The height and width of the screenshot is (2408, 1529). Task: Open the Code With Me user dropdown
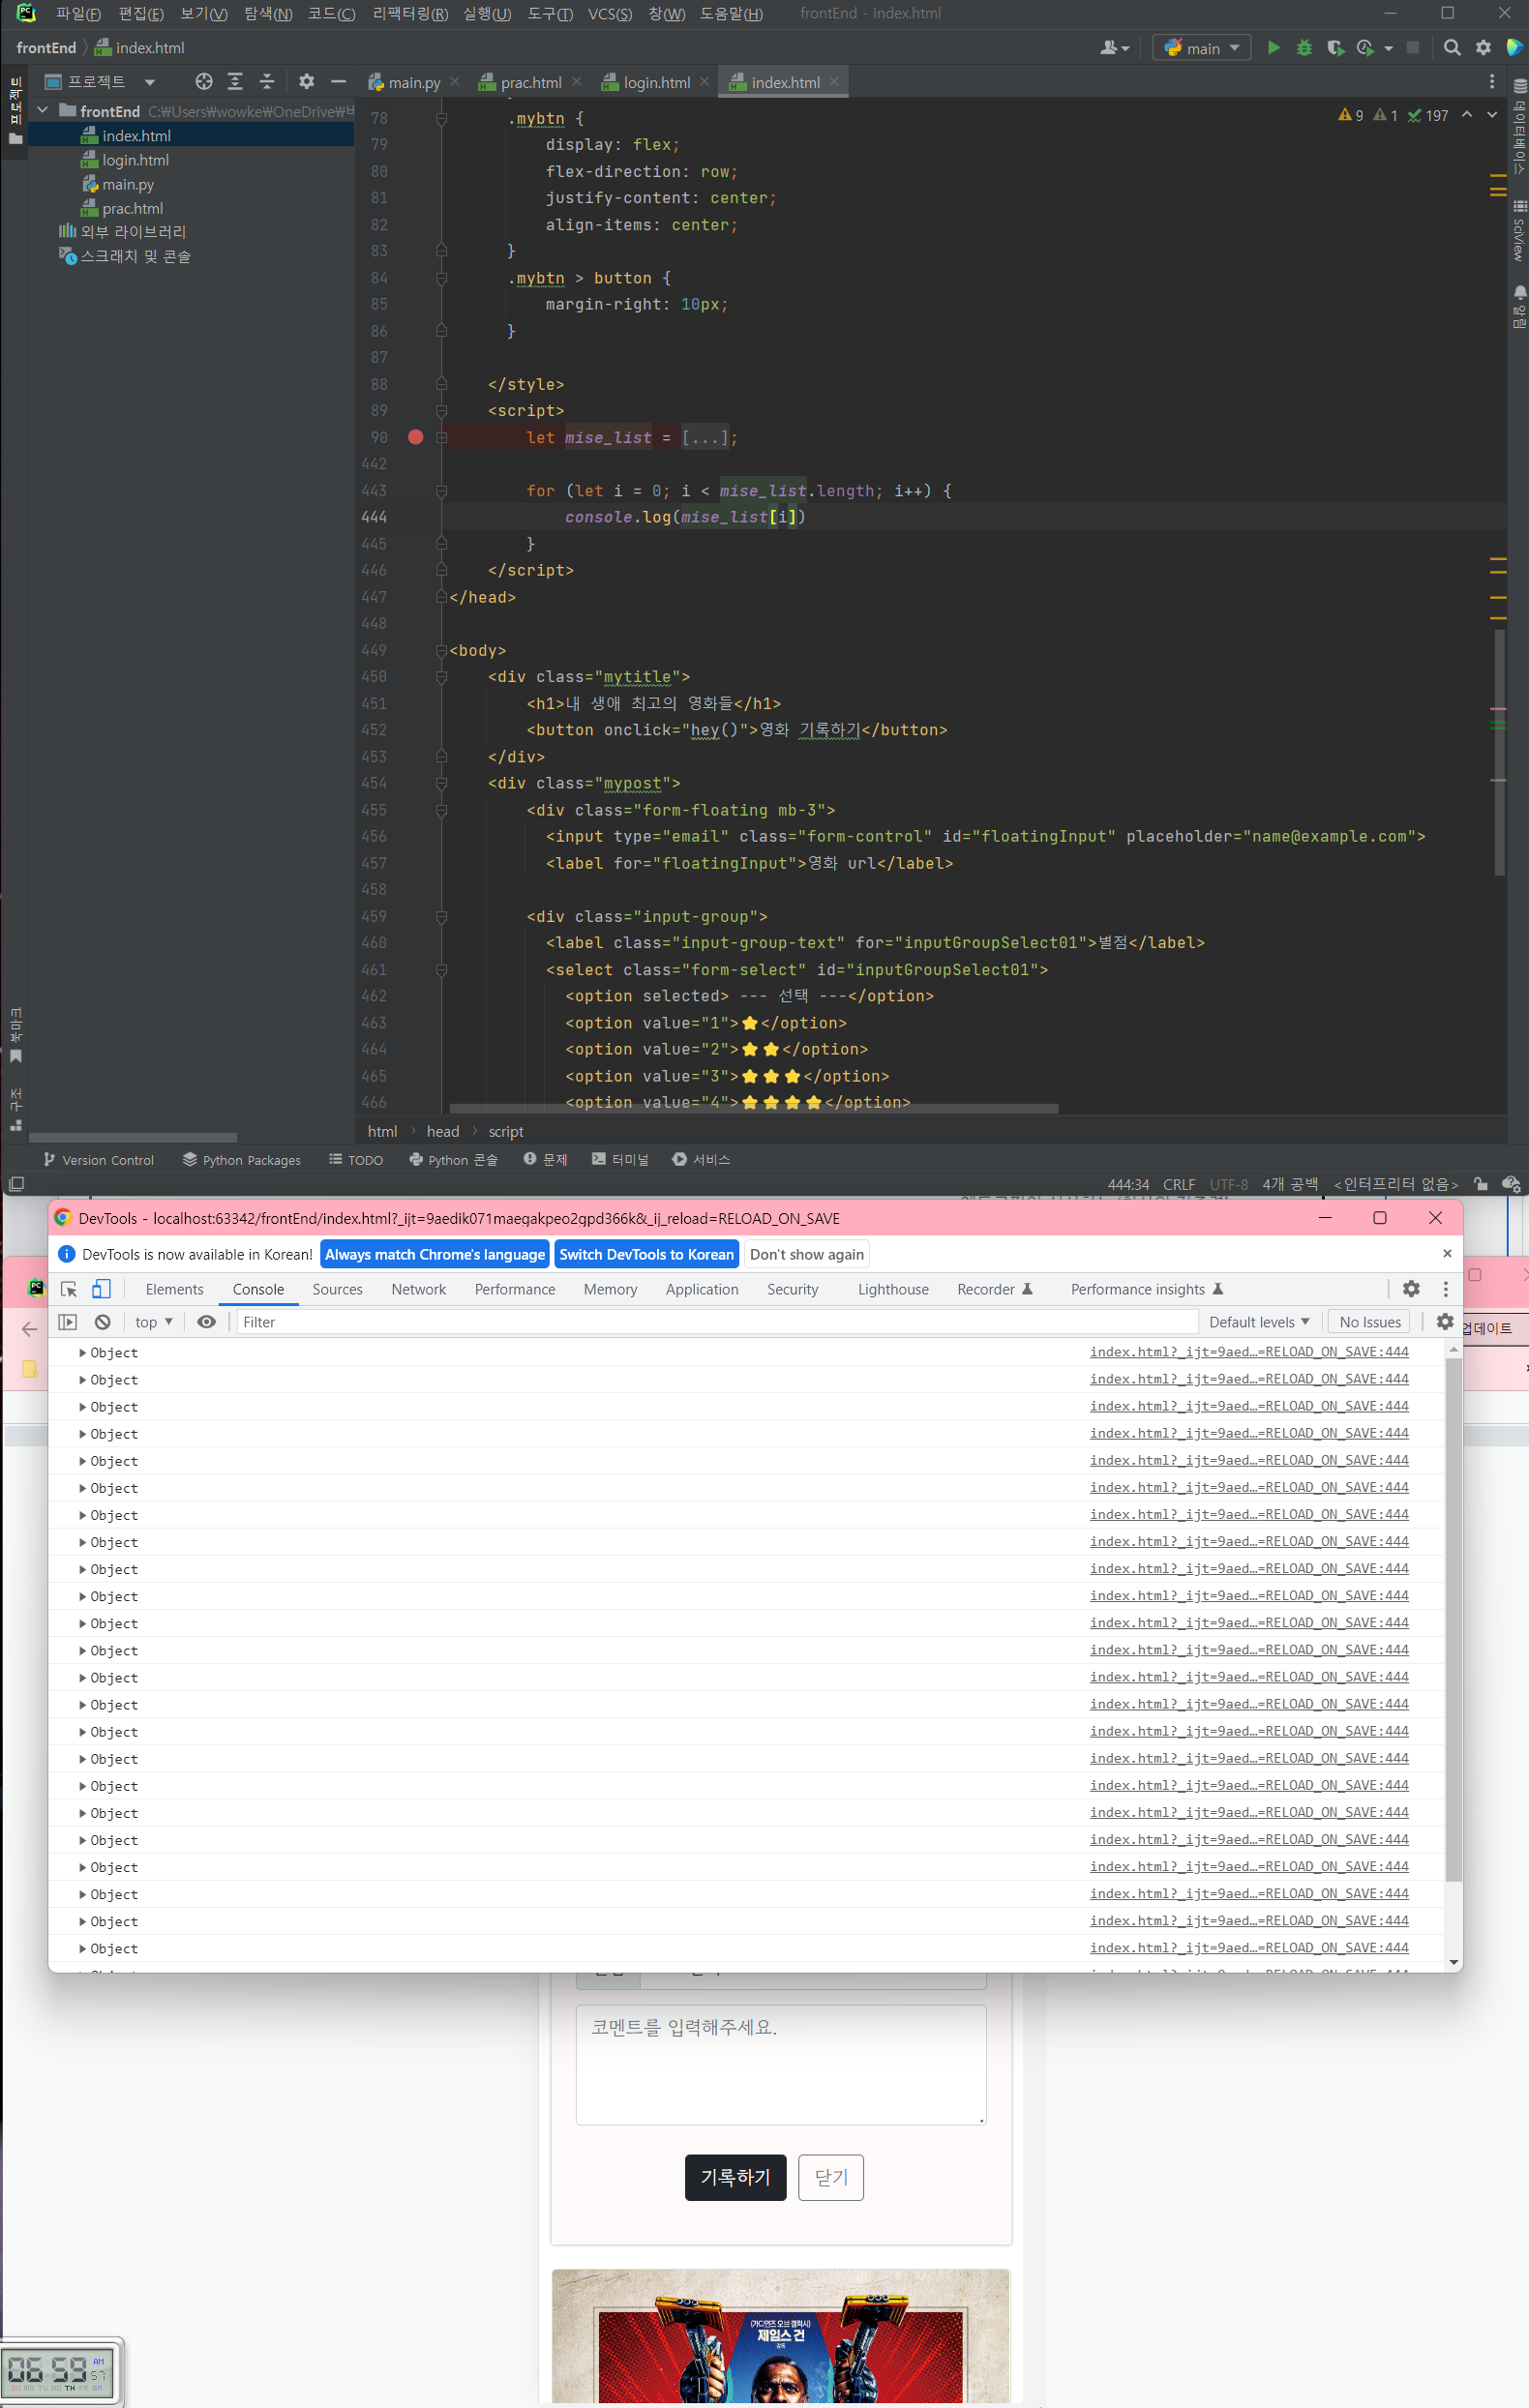pyautogui.click(x=1114, y=47)
